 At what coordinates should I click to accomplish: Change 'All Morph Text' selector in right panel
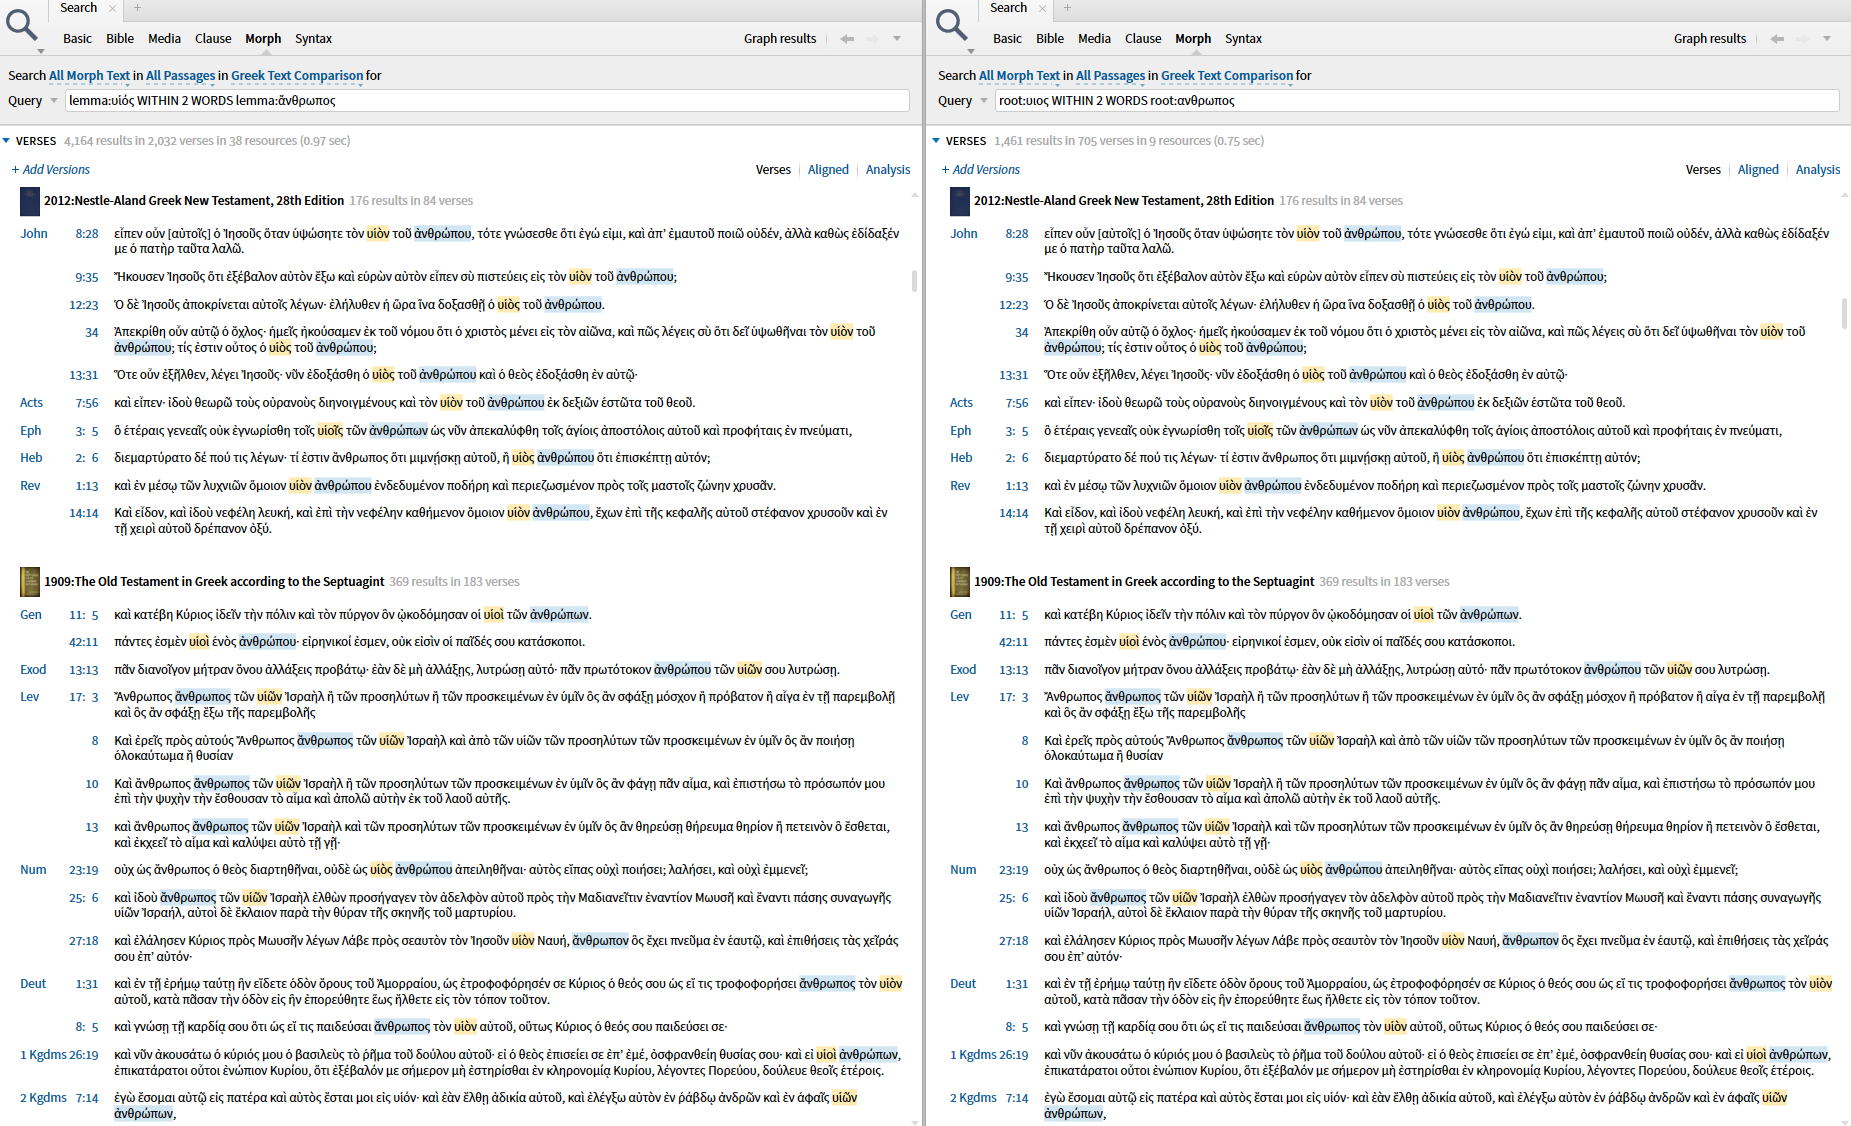pos(1019,76)
